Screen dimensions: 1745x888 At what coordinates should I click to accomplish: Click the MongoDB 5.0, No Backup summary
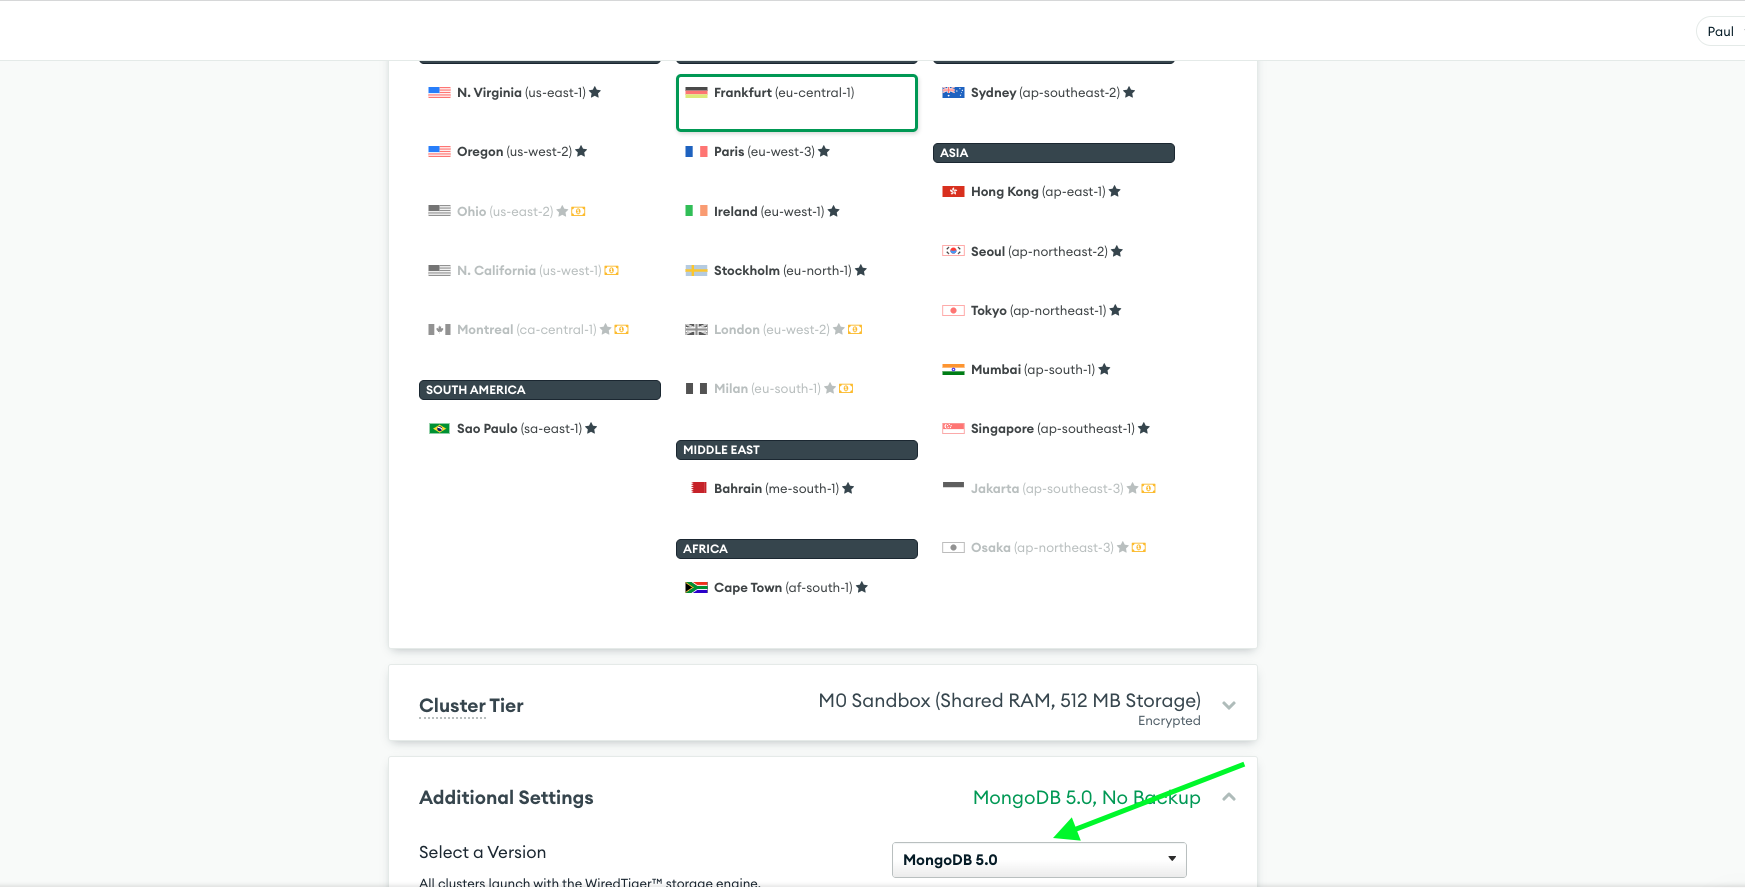[1086, 798]
